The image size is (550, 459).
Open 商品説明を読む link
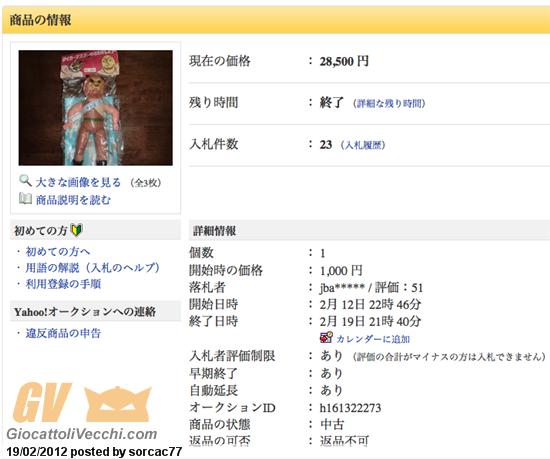[x=73, y=200]
